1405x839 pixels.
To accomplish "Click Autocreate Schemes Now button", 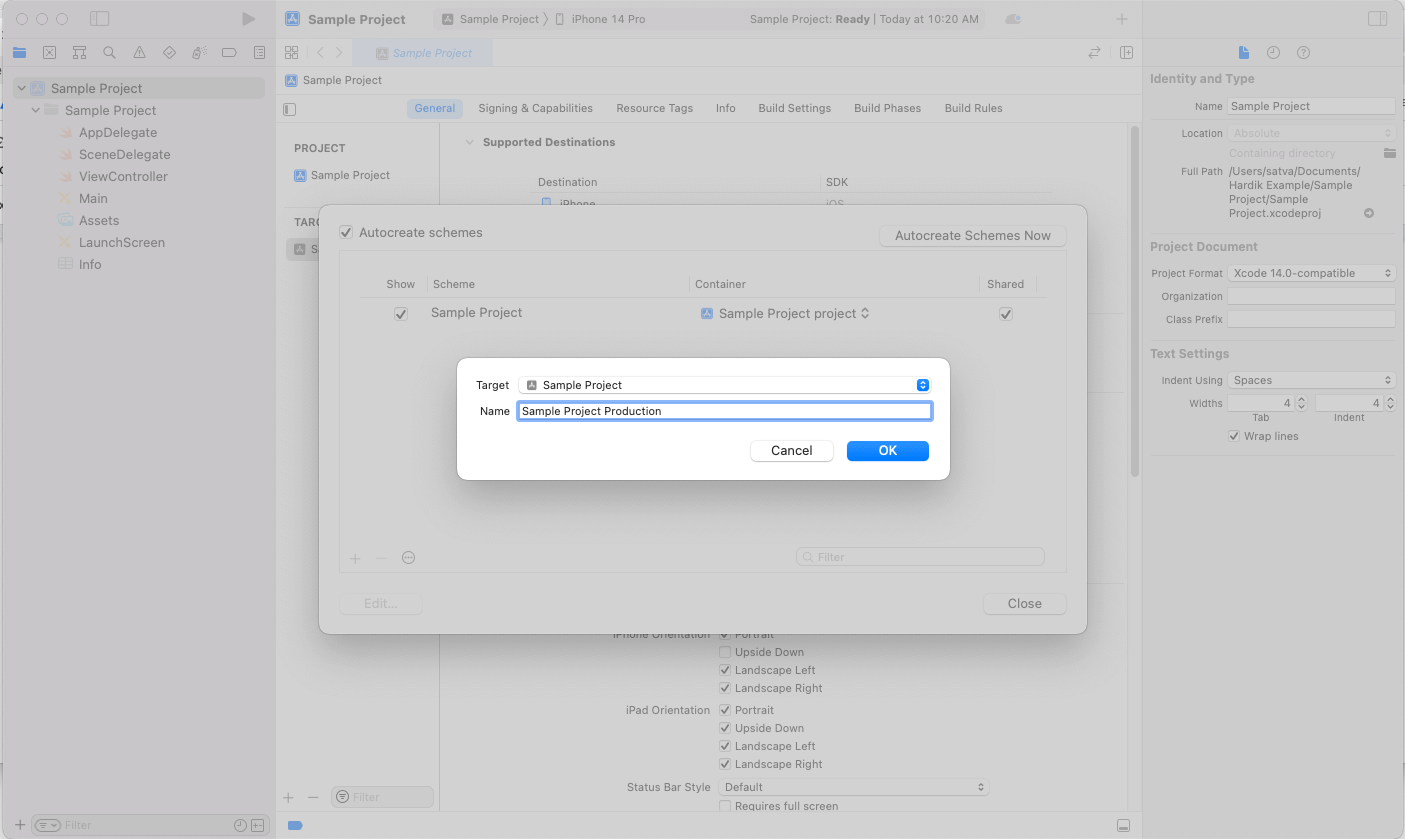I will pyautogui.click(x=973, y=236).
